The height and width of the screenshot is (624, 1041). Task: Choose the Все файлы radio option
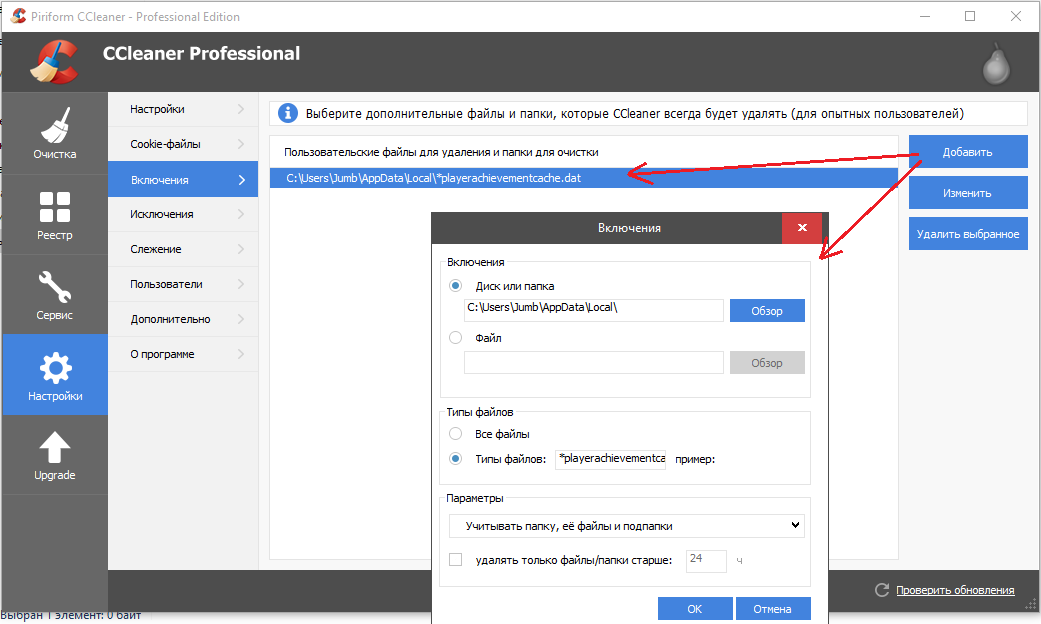[x=455, y=434]
